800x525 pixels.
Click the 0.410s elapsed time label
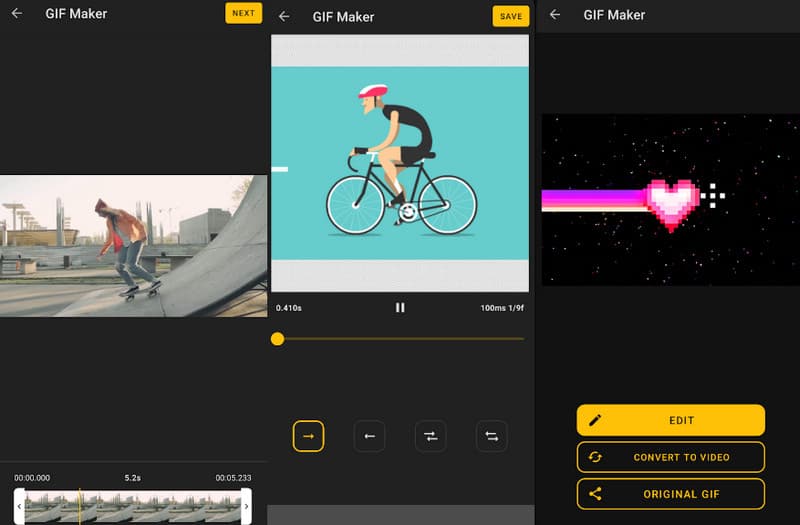click(x=289, y=308)
